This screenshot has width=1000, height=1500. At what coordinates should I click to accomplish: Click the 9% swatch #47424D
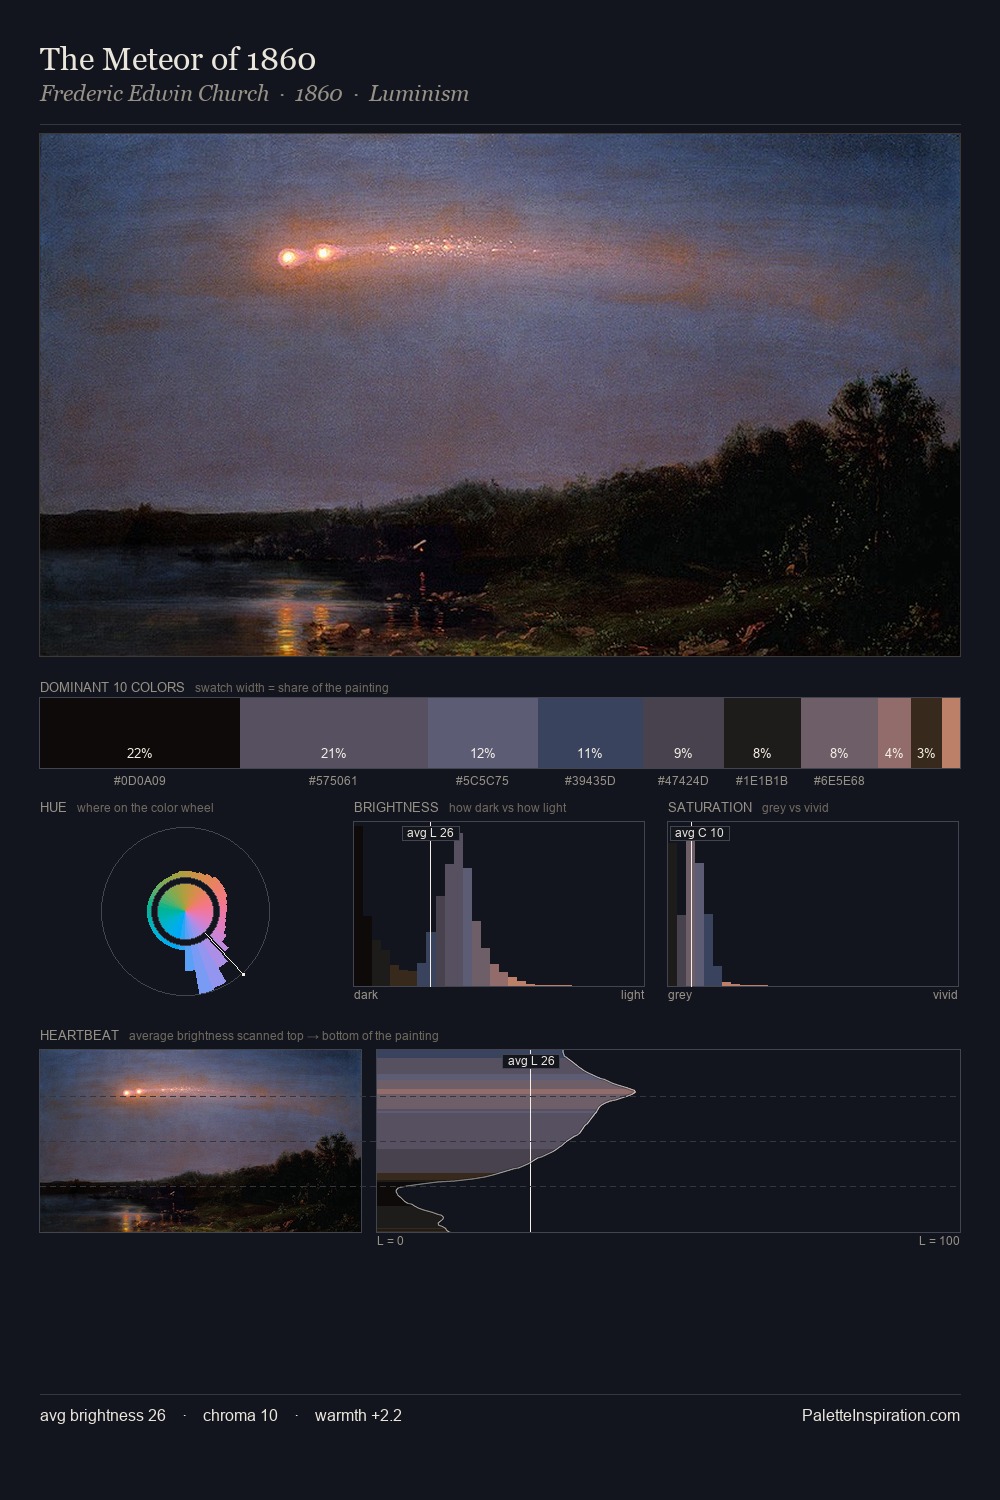[x=683, y=733]
